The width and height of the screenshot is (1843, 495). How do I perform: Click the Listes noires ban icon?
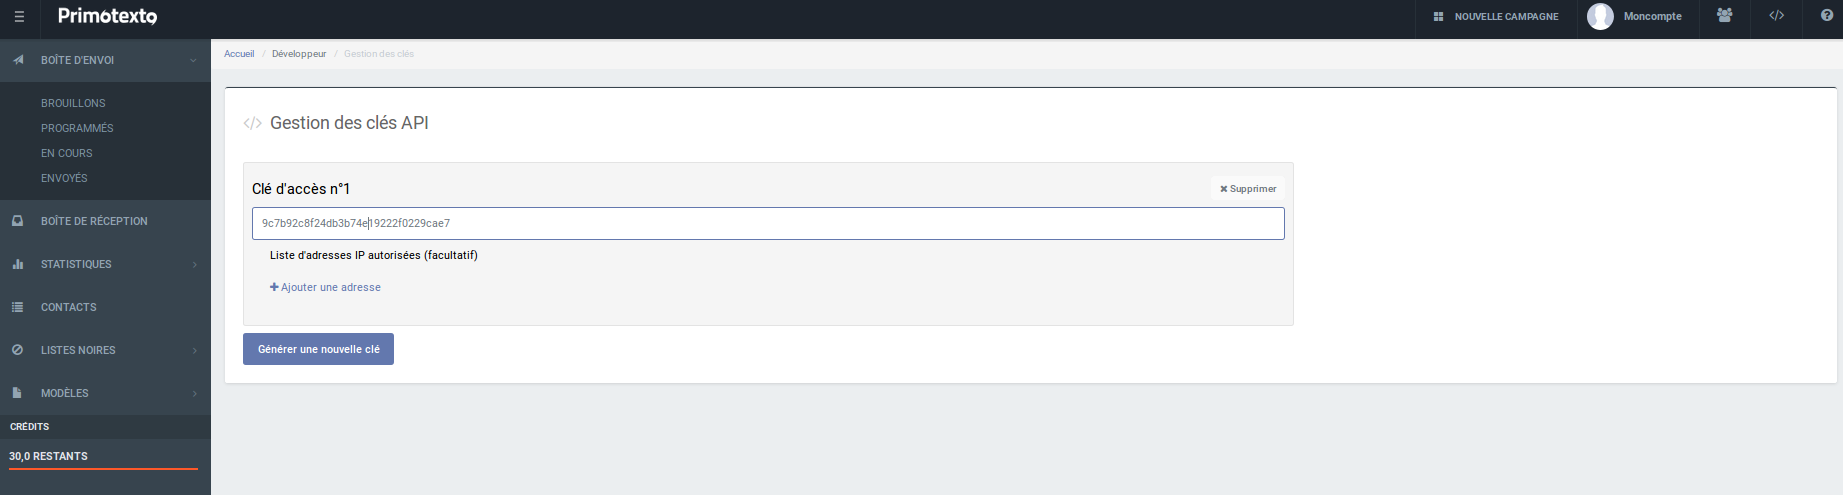(17, 350)
